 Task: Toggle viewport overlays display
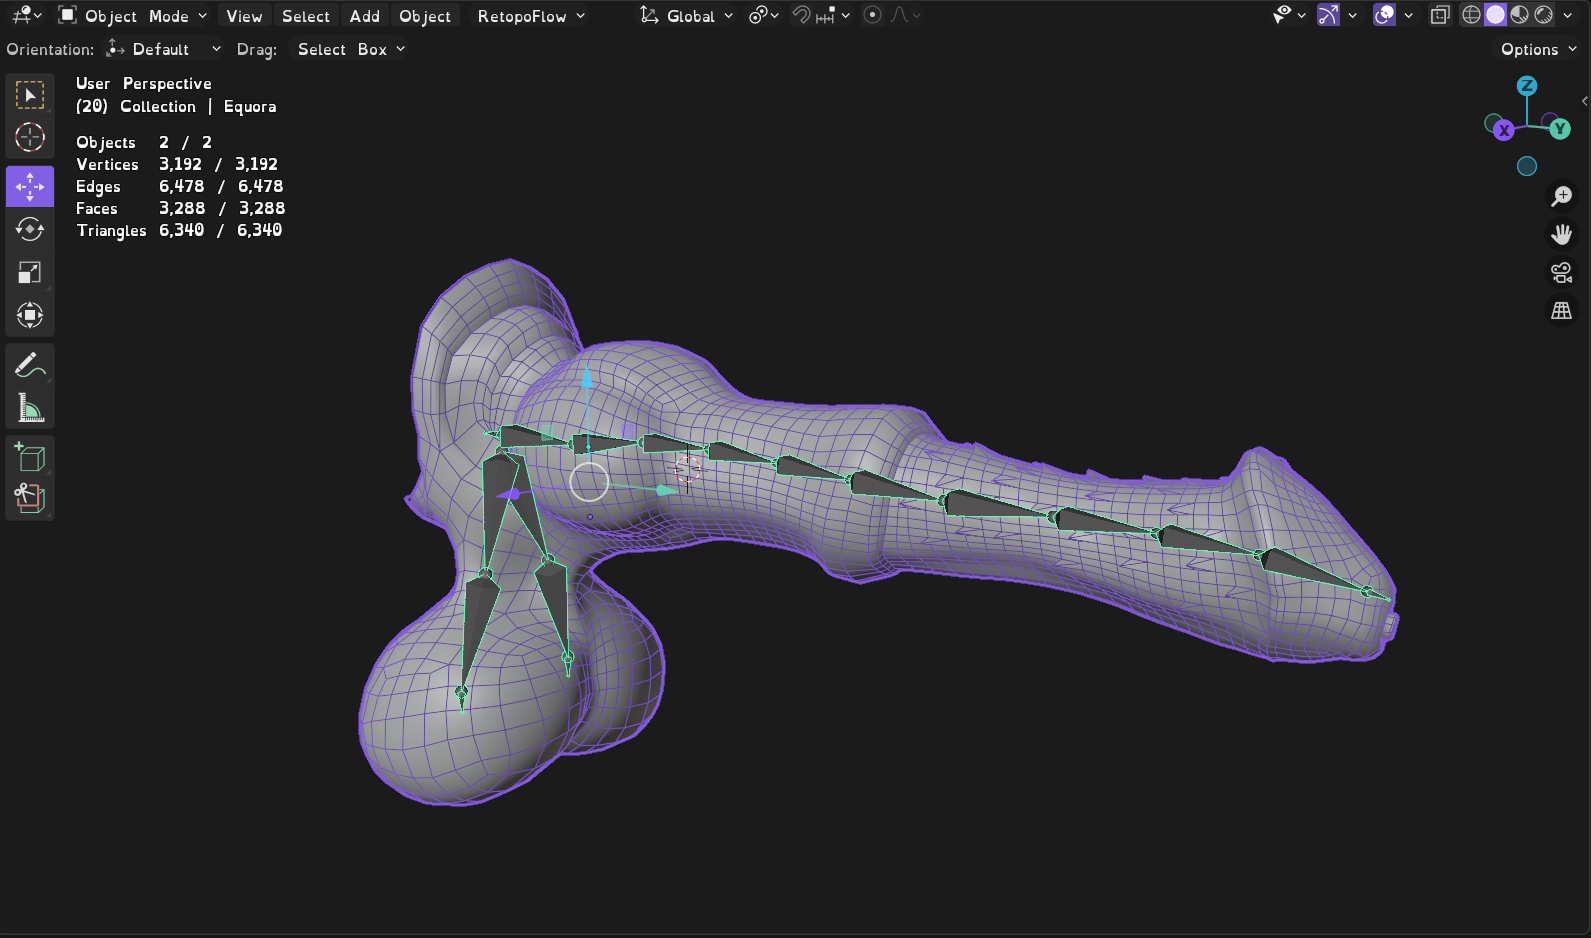click(1384, 15)
